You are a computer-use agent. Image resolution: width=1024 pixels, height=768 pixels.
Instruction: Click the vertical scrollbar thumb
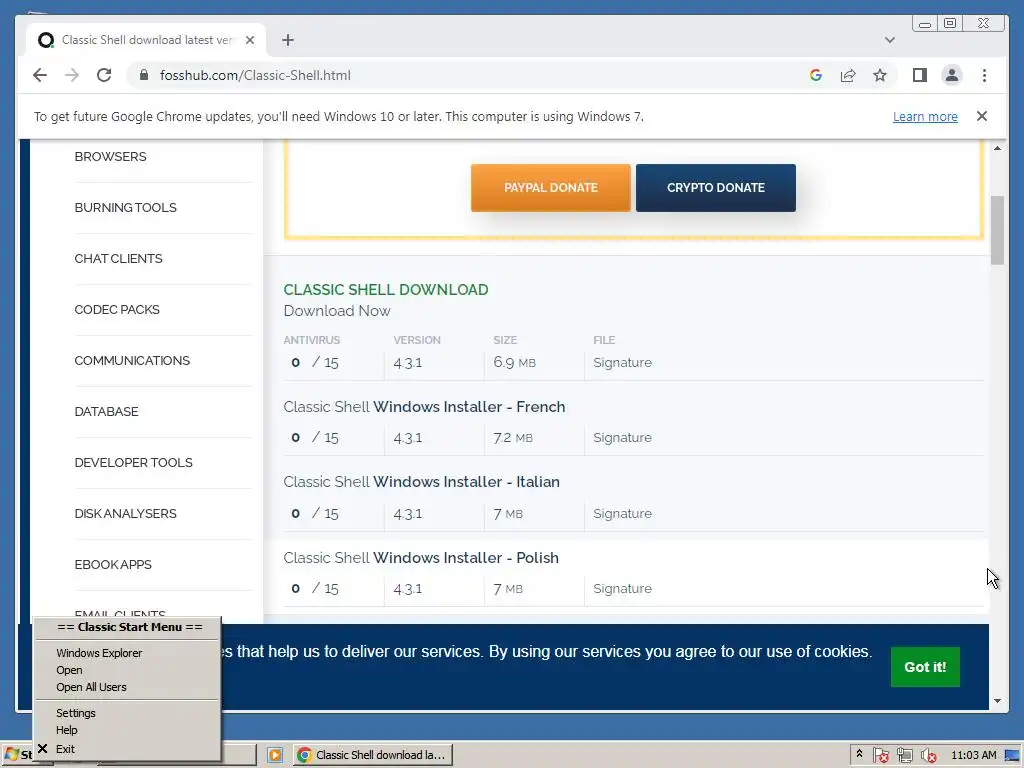pos(997,231)
